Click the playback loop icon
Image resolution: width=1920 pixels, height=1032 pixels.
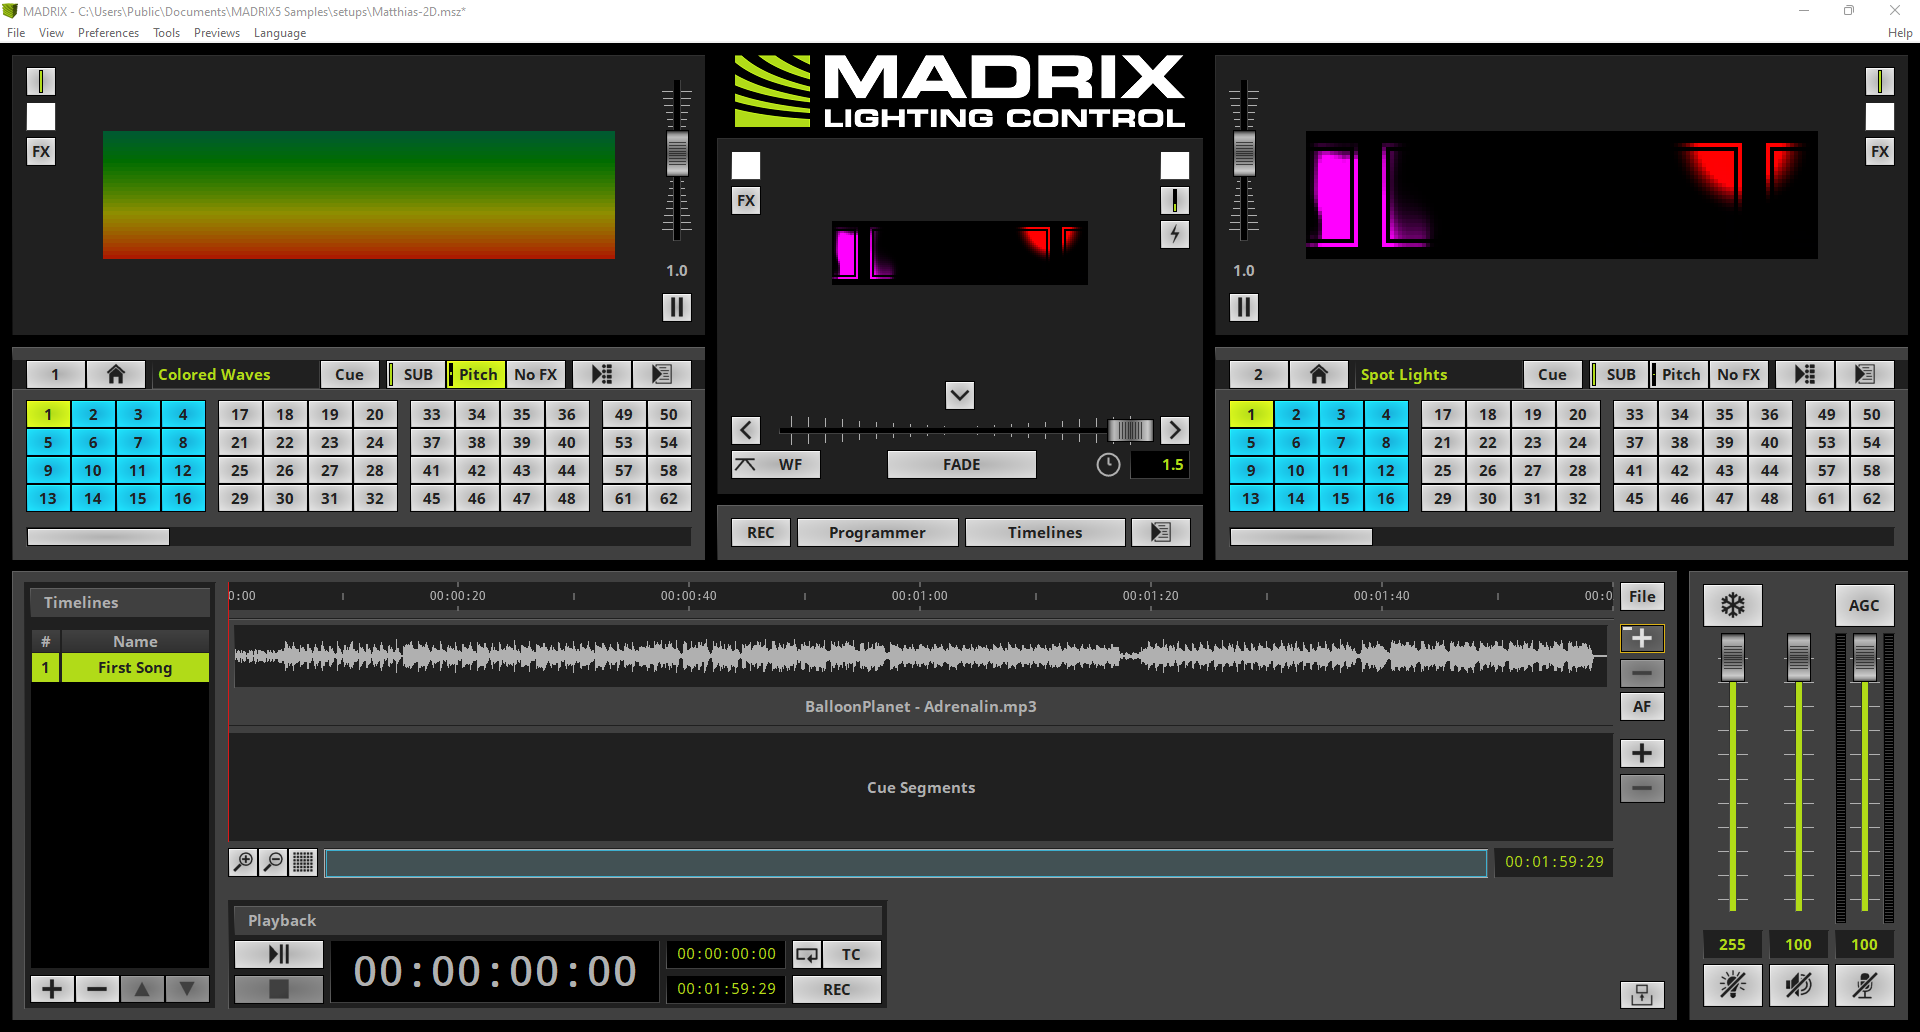[807, 954]
